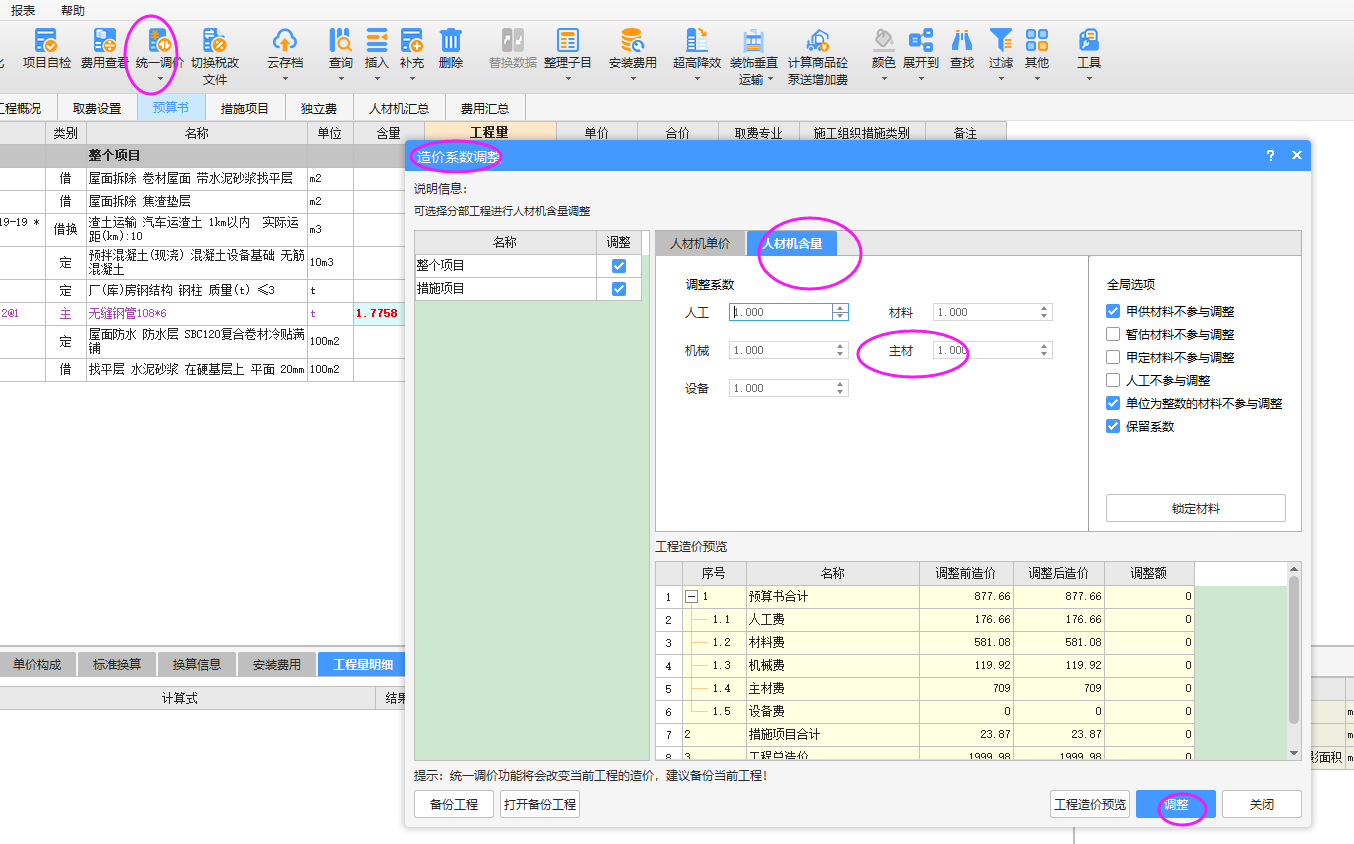The height and width of the screenshot is (844, 1354).
Task: Click the help question mark in 造价系数调整 dialog
Action: tap(1270, 156)
